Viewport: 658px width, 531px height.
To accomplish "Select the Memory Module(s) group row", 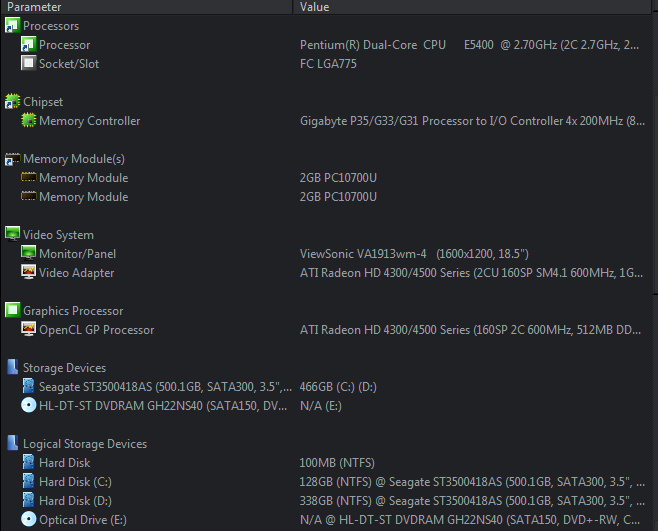I will (327, 159).
